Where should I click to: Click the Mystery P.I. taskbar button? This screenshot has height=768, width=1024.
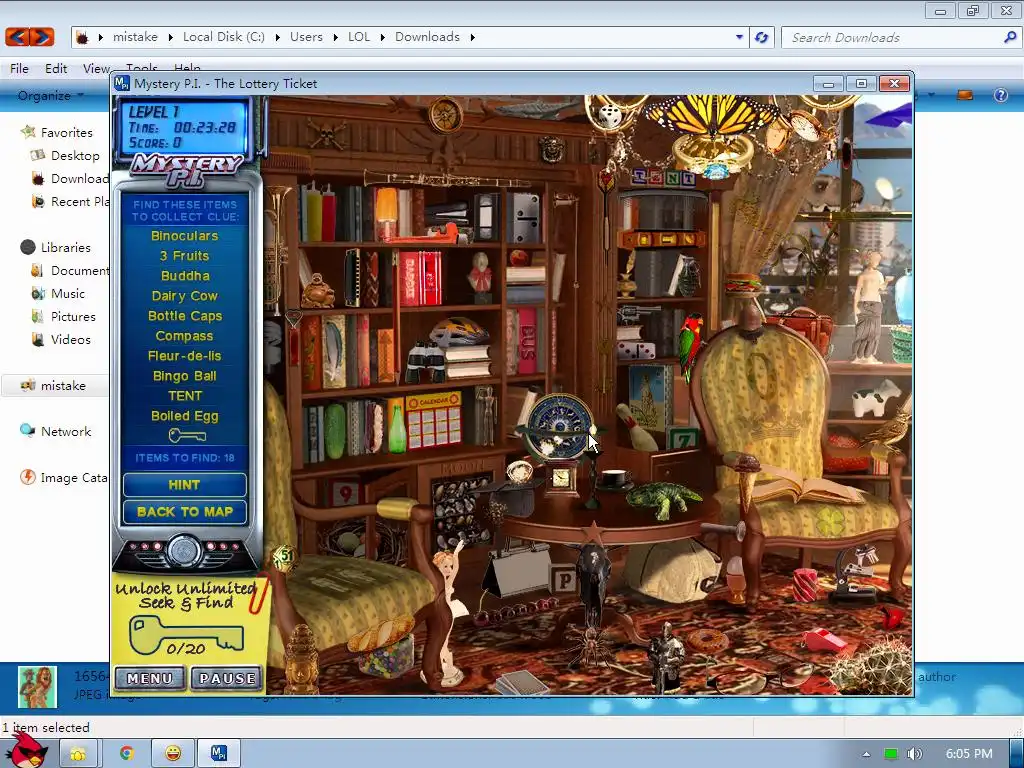(x=219, y=754)
